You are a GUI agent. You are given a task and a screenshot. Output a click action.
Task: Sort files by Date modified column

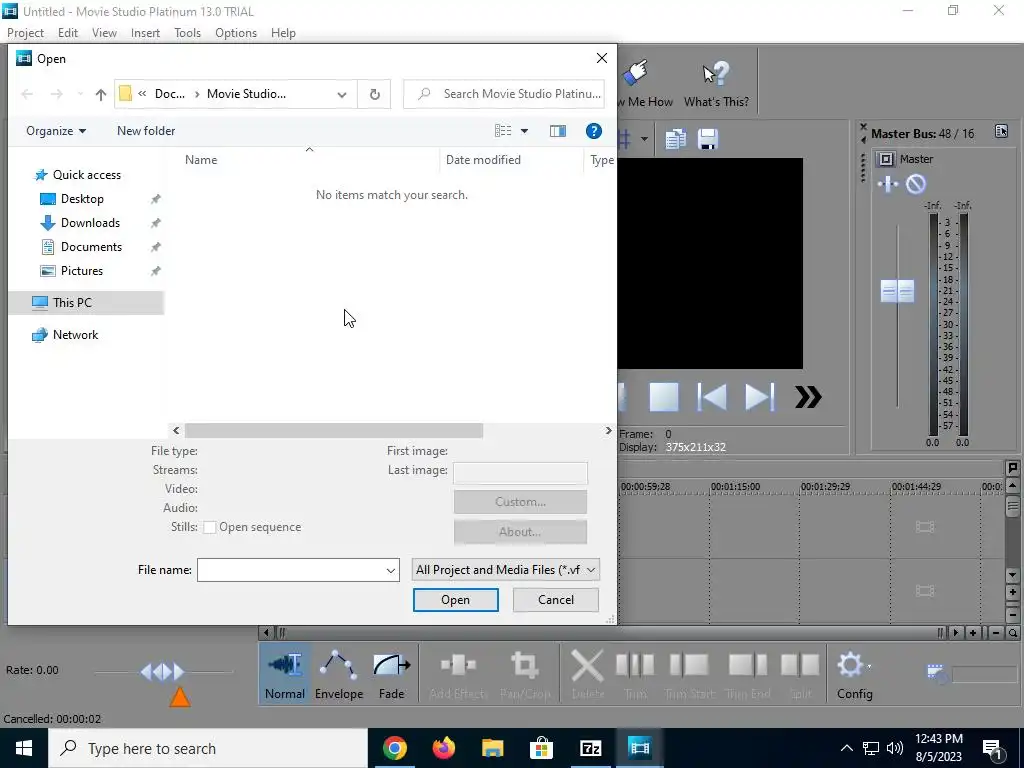click(x=483, y=159)
